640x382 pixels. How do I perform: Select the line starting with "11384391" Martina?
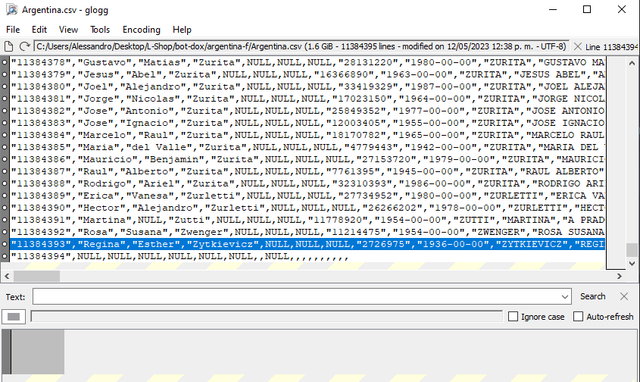307,220
